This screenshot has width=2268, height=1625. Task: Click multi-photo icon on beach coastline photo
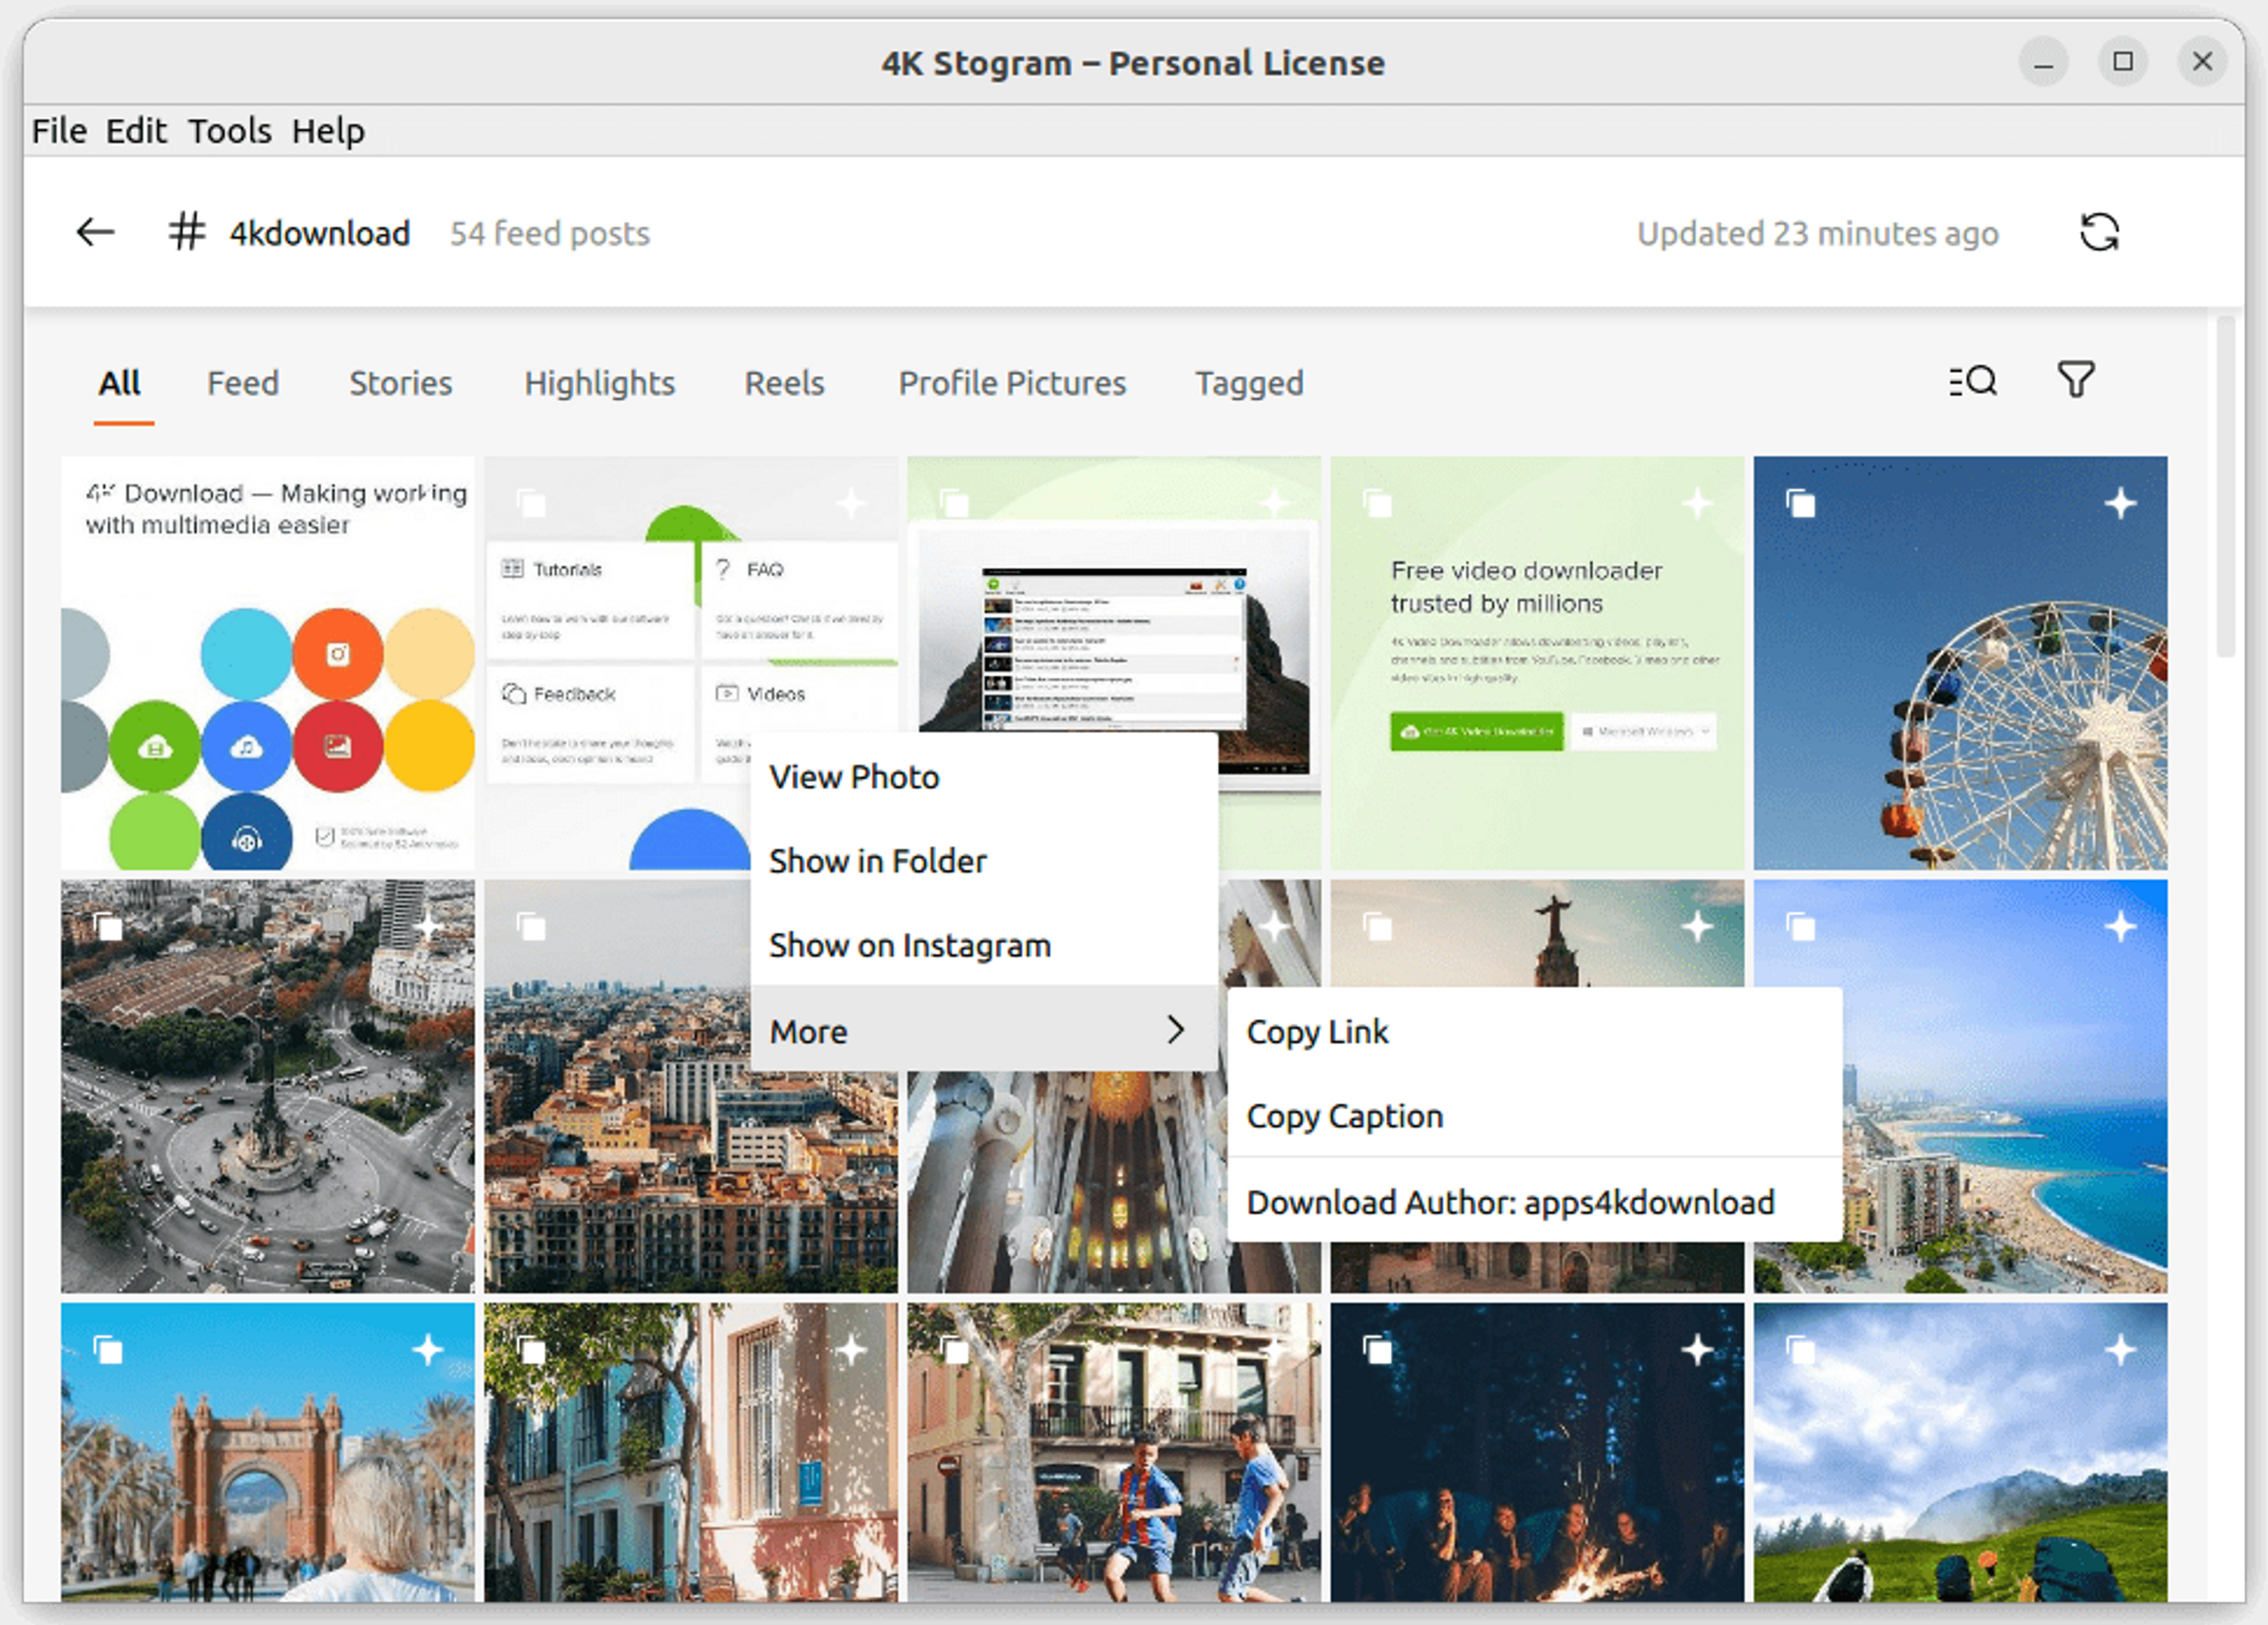pyautogui.click(x=1801, y=927)
